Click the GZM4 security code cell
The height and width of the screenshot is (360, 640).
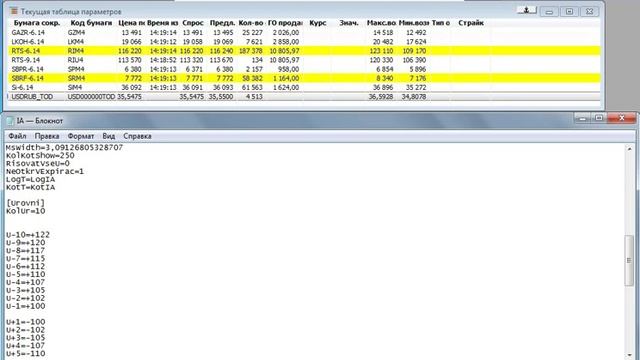point(76,33)
